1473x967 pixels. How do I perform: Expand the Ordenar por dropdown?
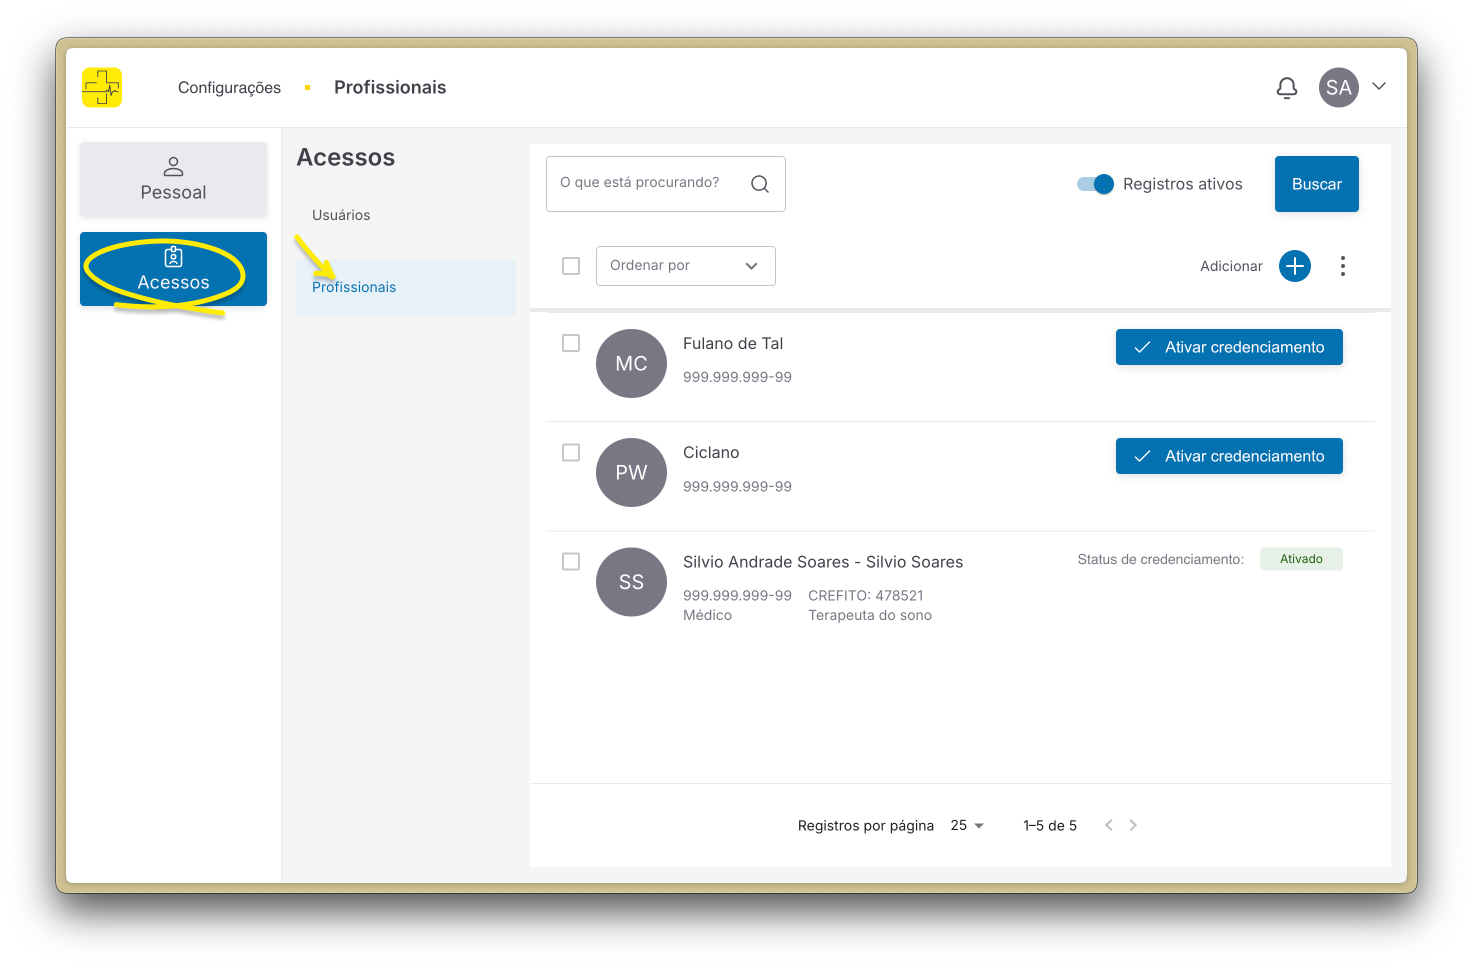tap(685, 266)
